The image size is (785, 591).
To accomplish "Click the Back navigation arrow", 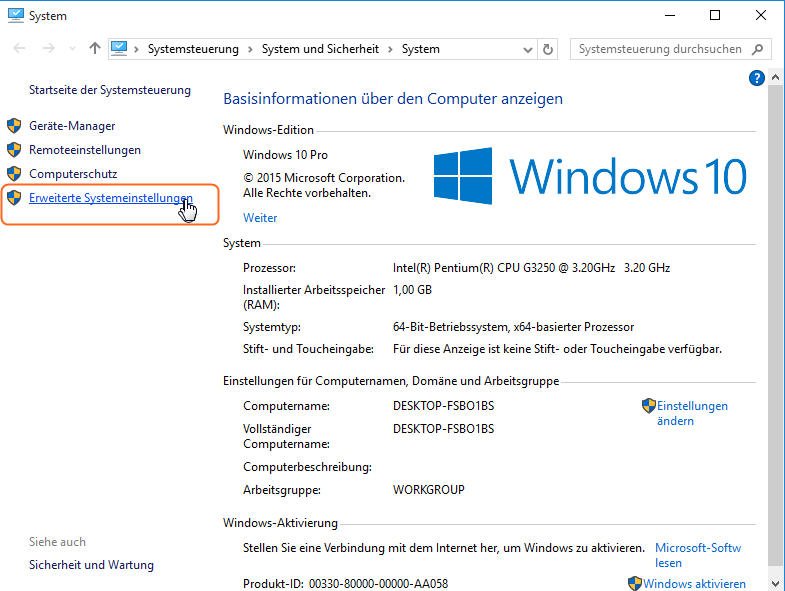I will [x=20, y=49].
